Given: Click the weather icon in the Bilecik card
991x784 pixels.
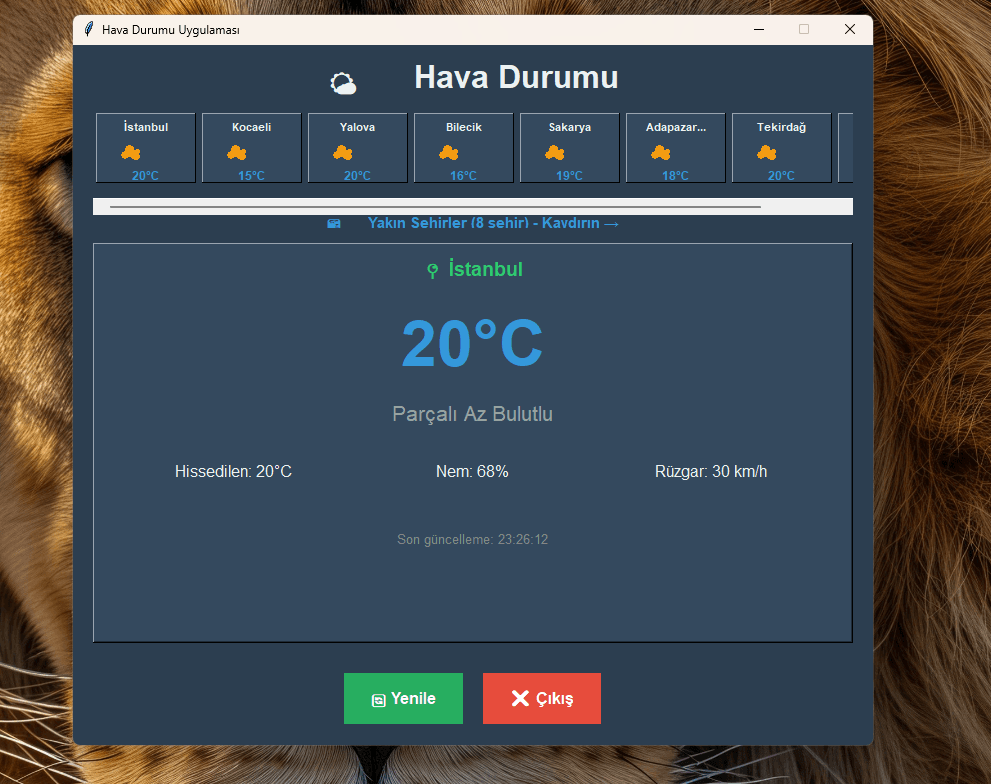Looking at the screenshot, I should (x=449, y=152).
